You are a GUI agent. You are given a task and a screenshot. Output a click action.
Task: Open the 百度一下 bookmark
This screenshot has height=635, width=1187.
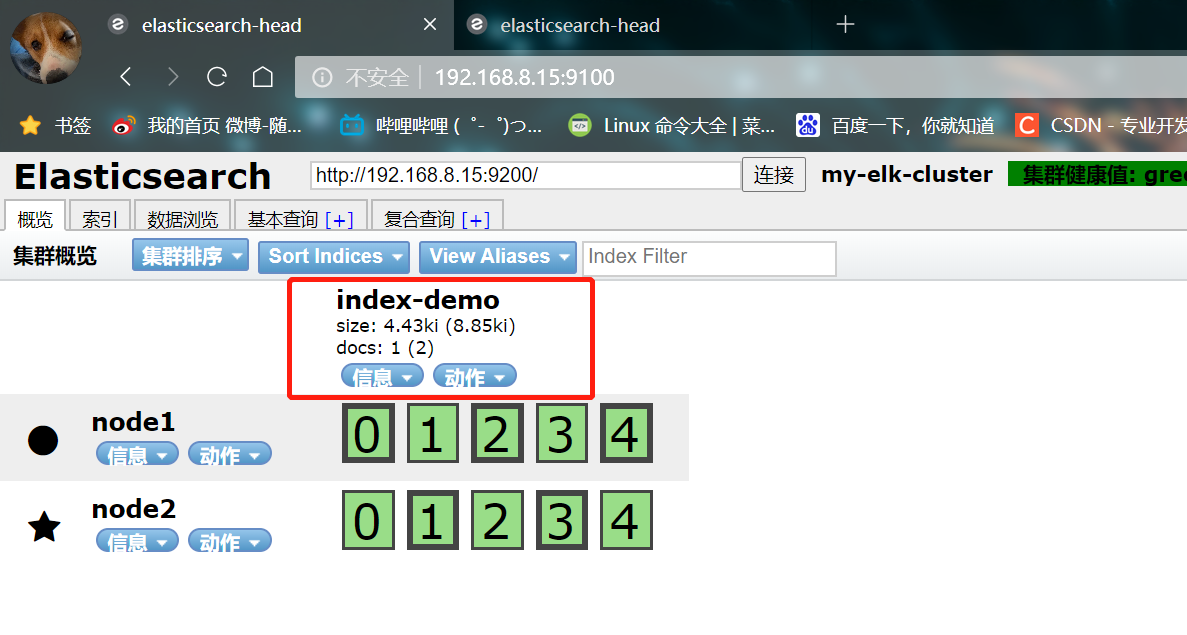[896, 125]
